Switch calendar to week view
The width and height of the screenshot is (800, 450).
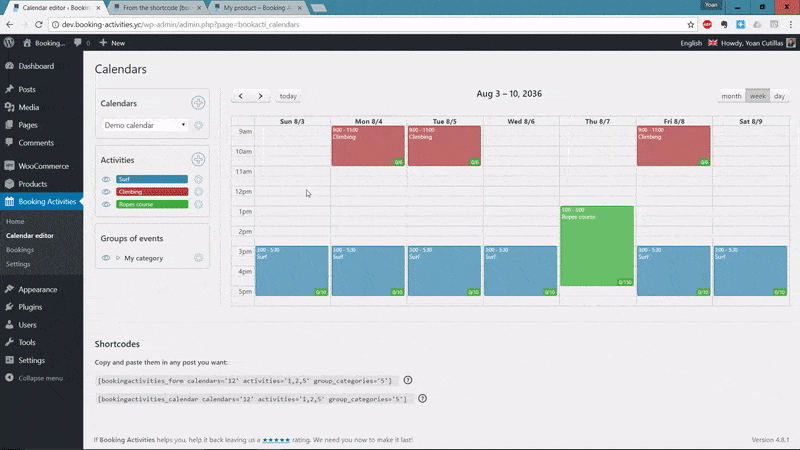(x=757, y=96)
